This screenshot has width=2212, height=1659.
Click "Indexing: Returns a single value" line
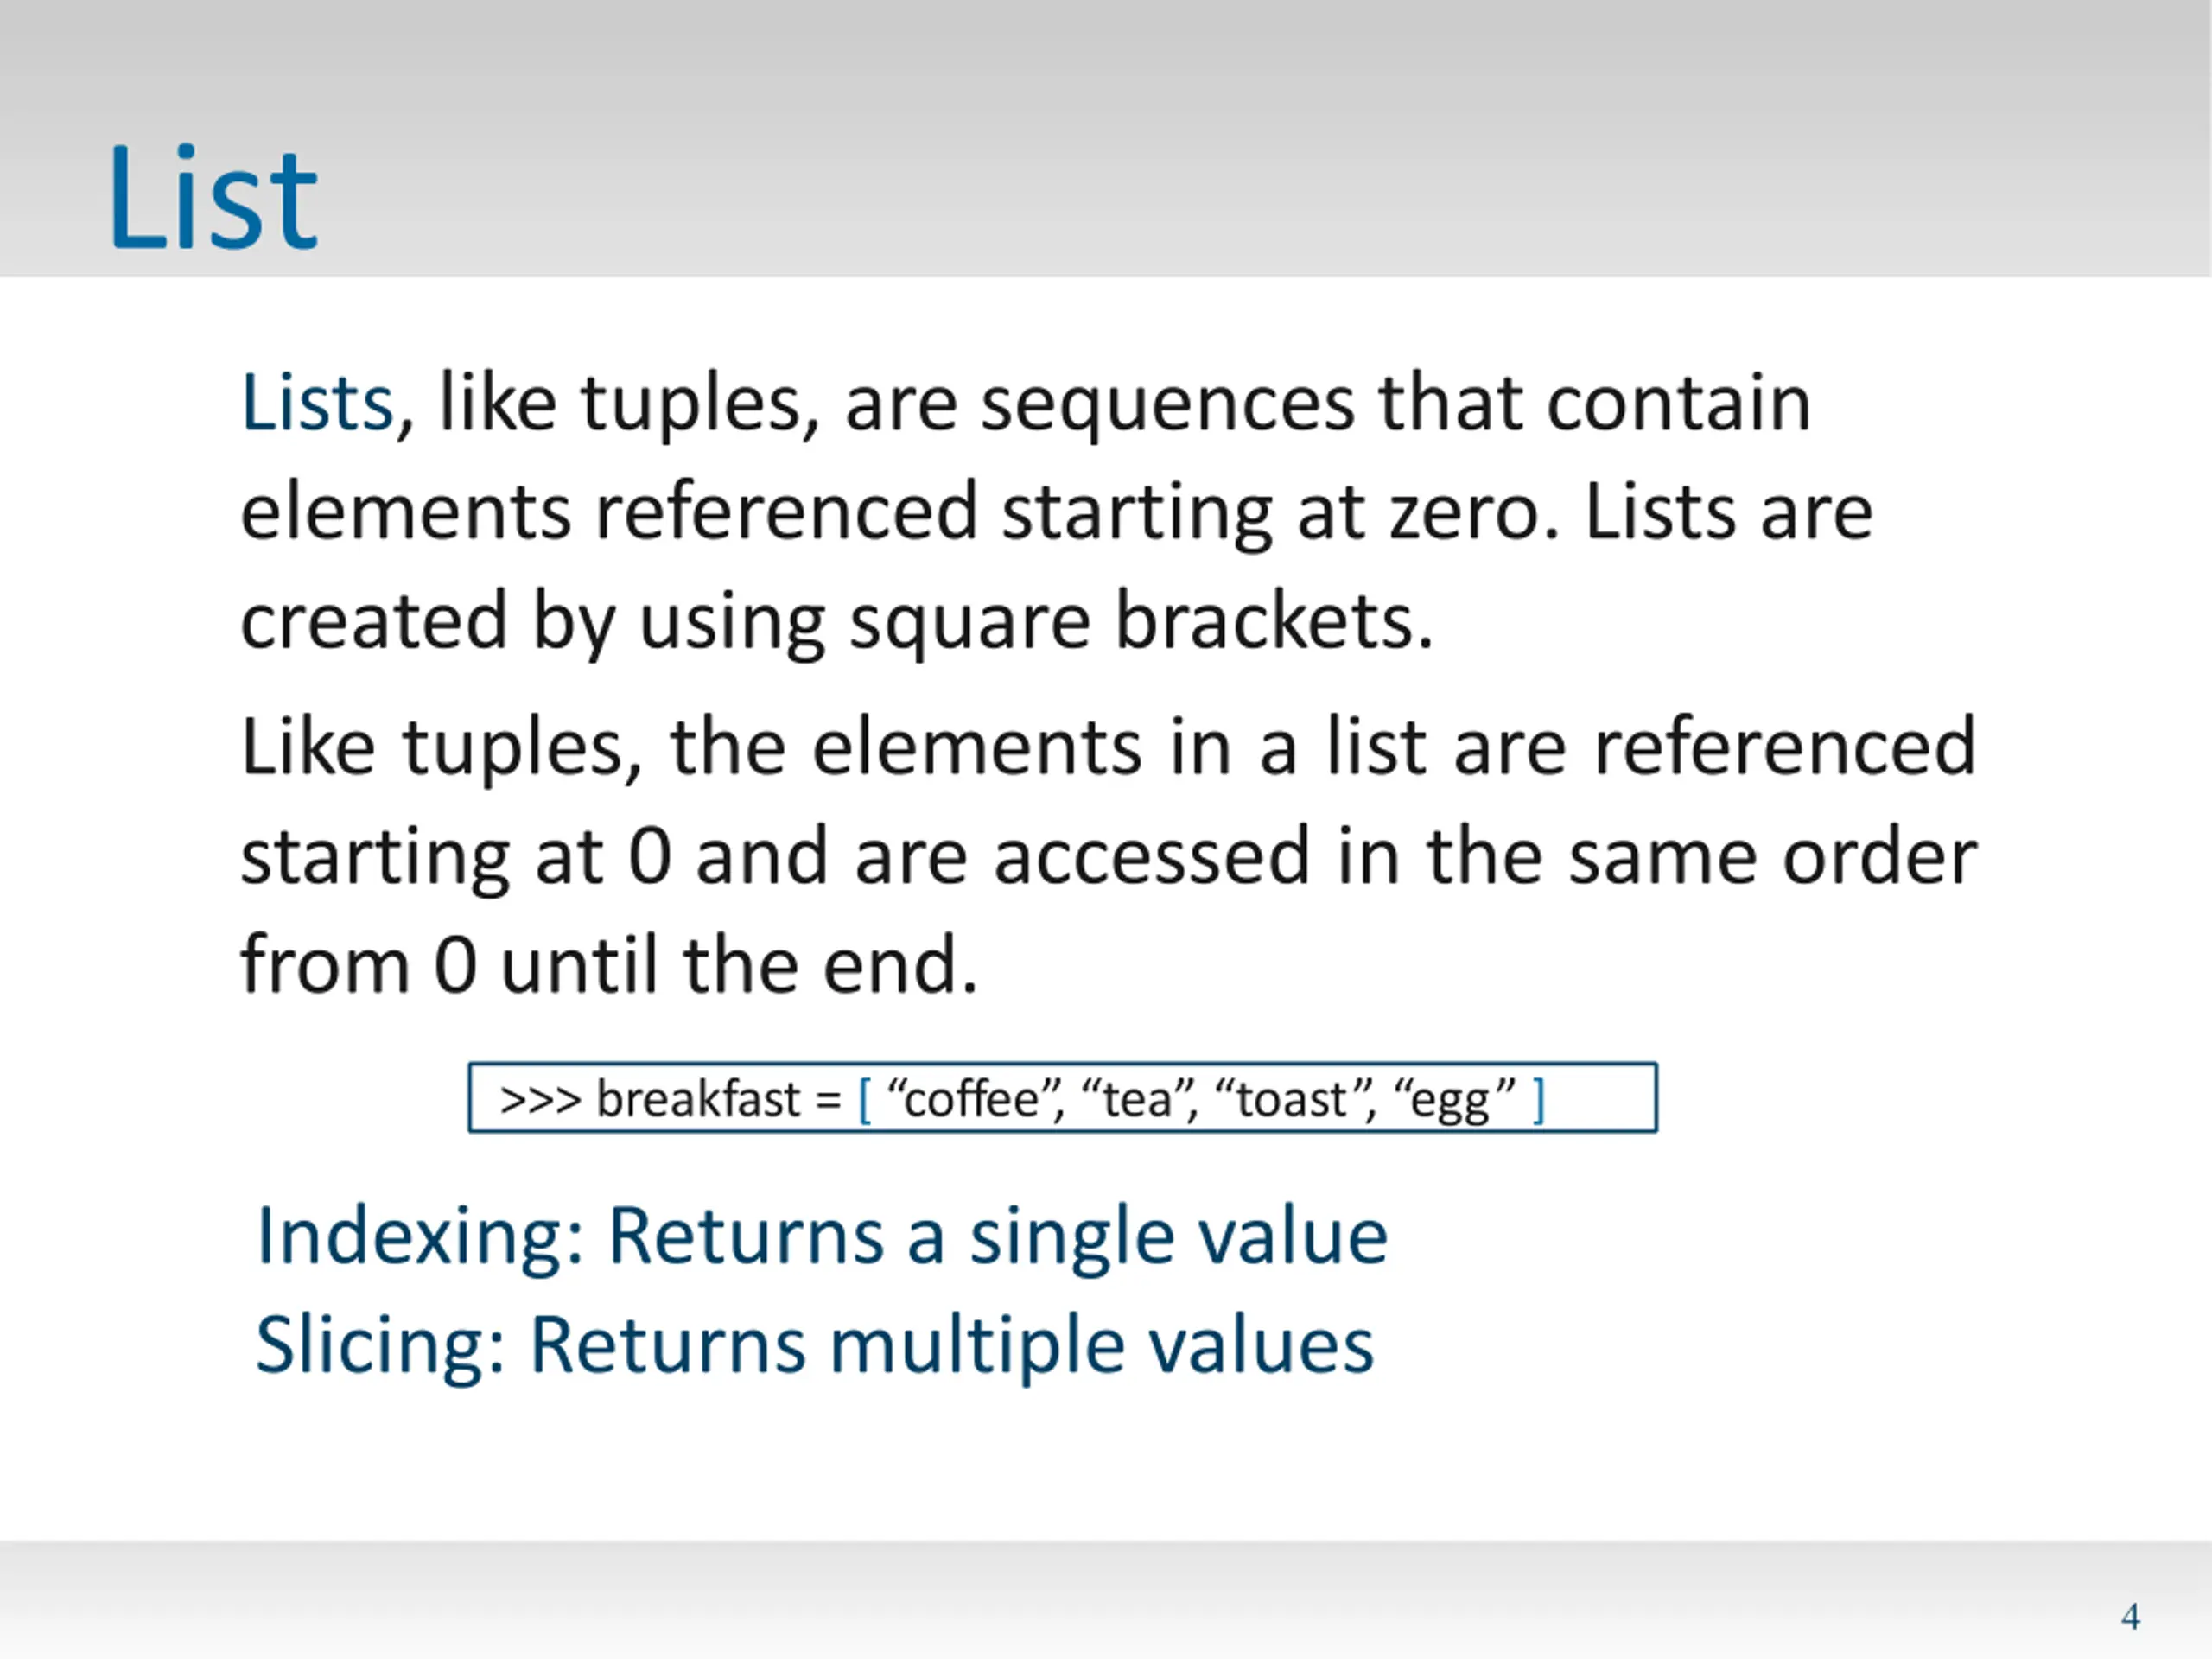pos(822,1237)
